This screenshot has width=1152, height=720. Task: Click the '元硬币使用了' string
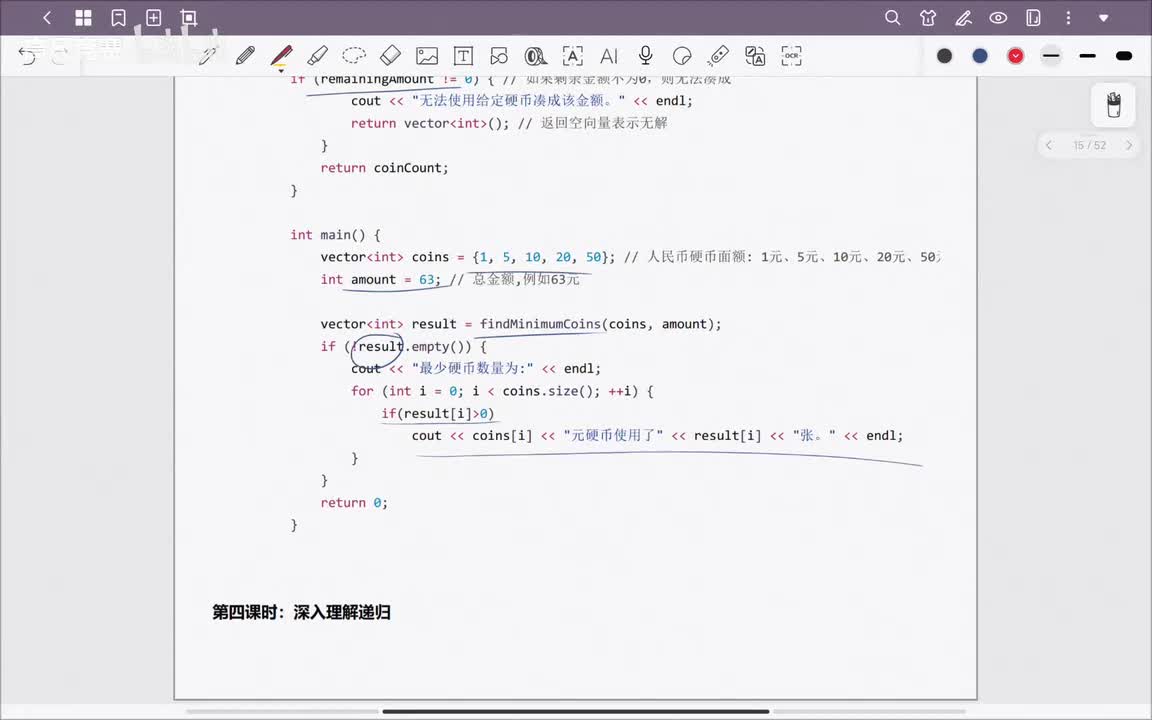tap(613, 436)
